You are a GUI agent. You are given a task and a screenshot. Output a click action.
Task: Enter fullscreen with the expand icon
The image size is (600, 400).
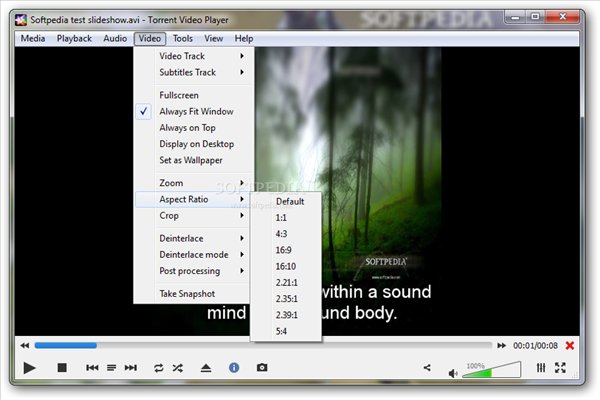point(560,368)
